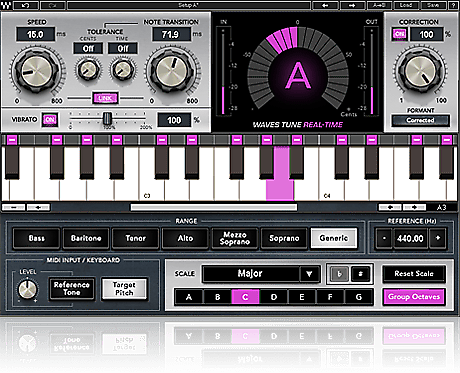Switch note display to sharps
Viewport: 460px width, 373px height.
[361, 274]
